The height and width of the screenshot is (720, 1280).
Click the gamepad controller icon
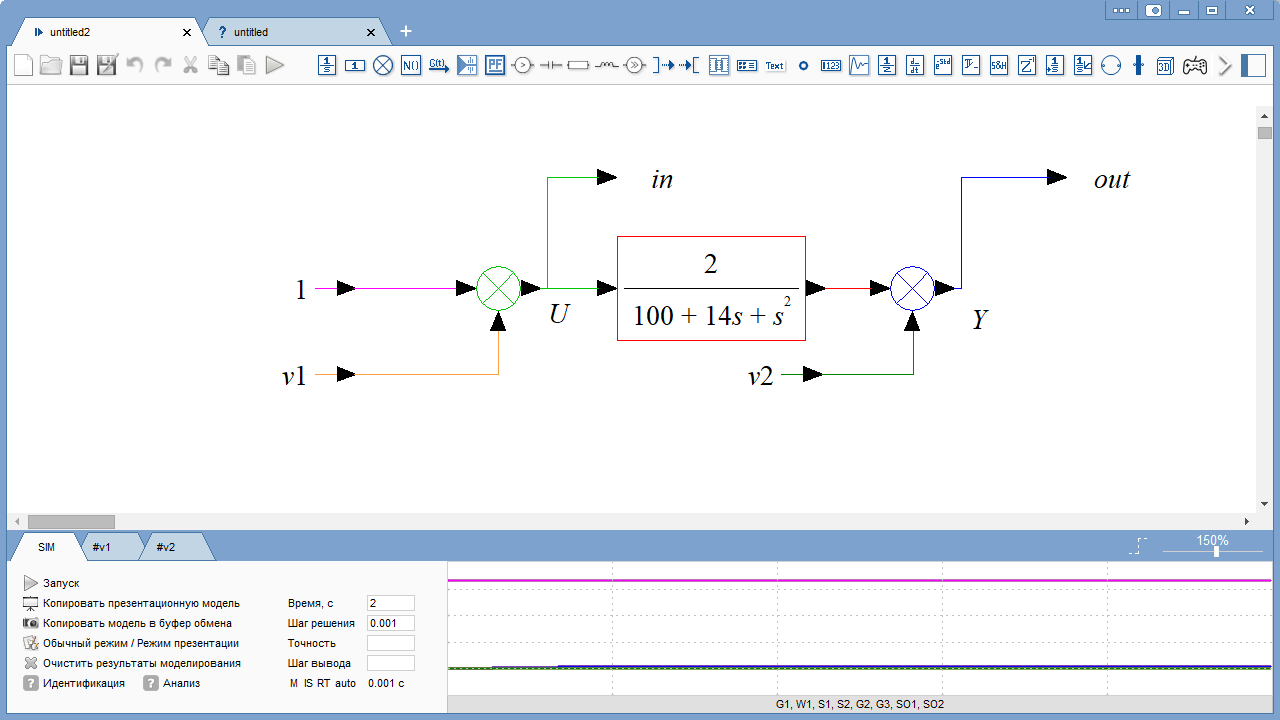point(1195,66)
